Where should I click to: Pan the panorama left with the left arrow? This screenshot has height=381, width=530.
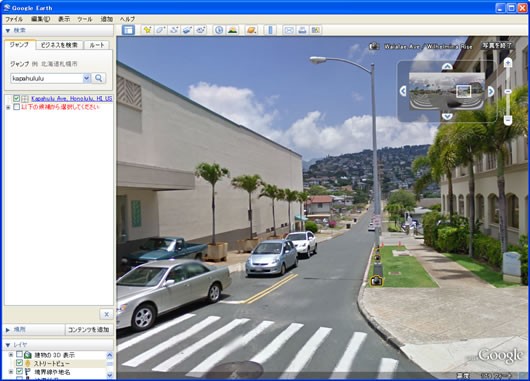[403, 91]
